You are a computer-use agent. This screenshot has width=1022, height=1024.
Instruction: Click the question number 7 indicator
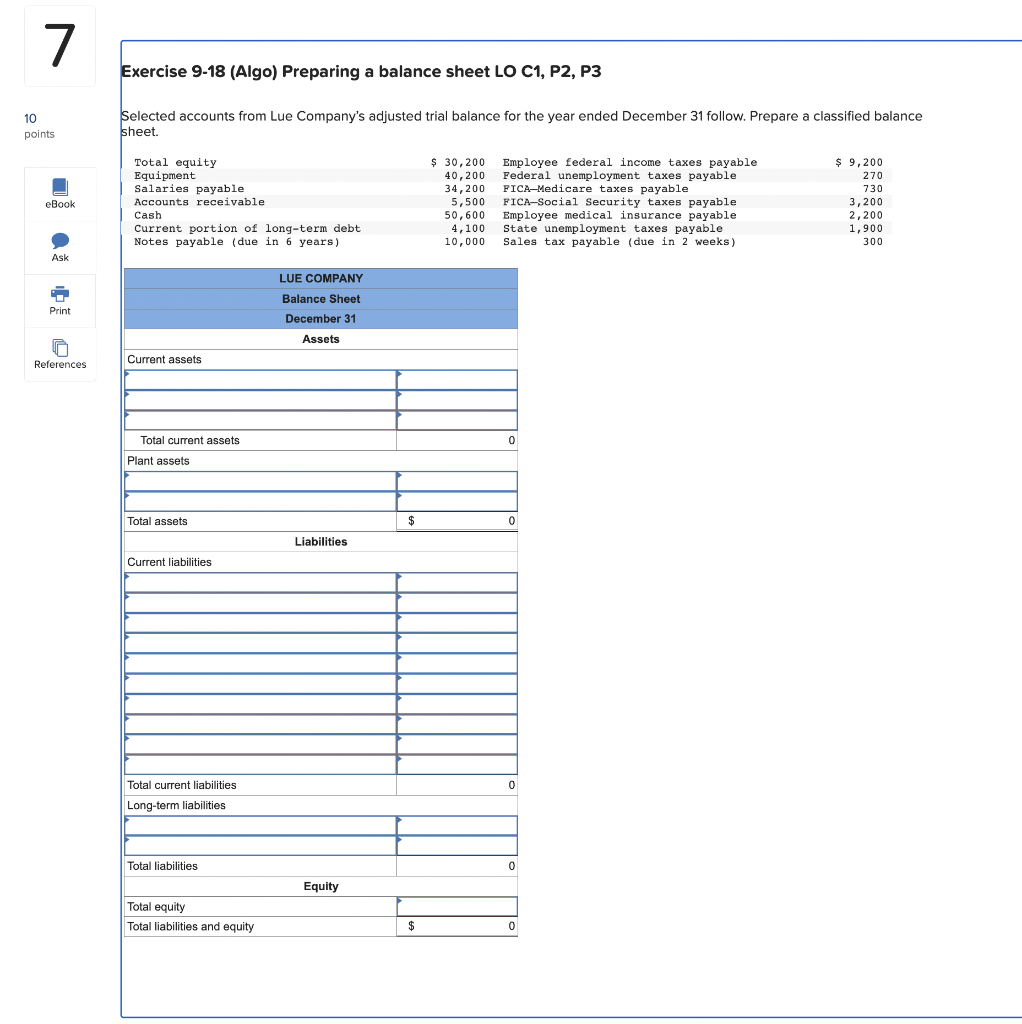pos(59,45)
